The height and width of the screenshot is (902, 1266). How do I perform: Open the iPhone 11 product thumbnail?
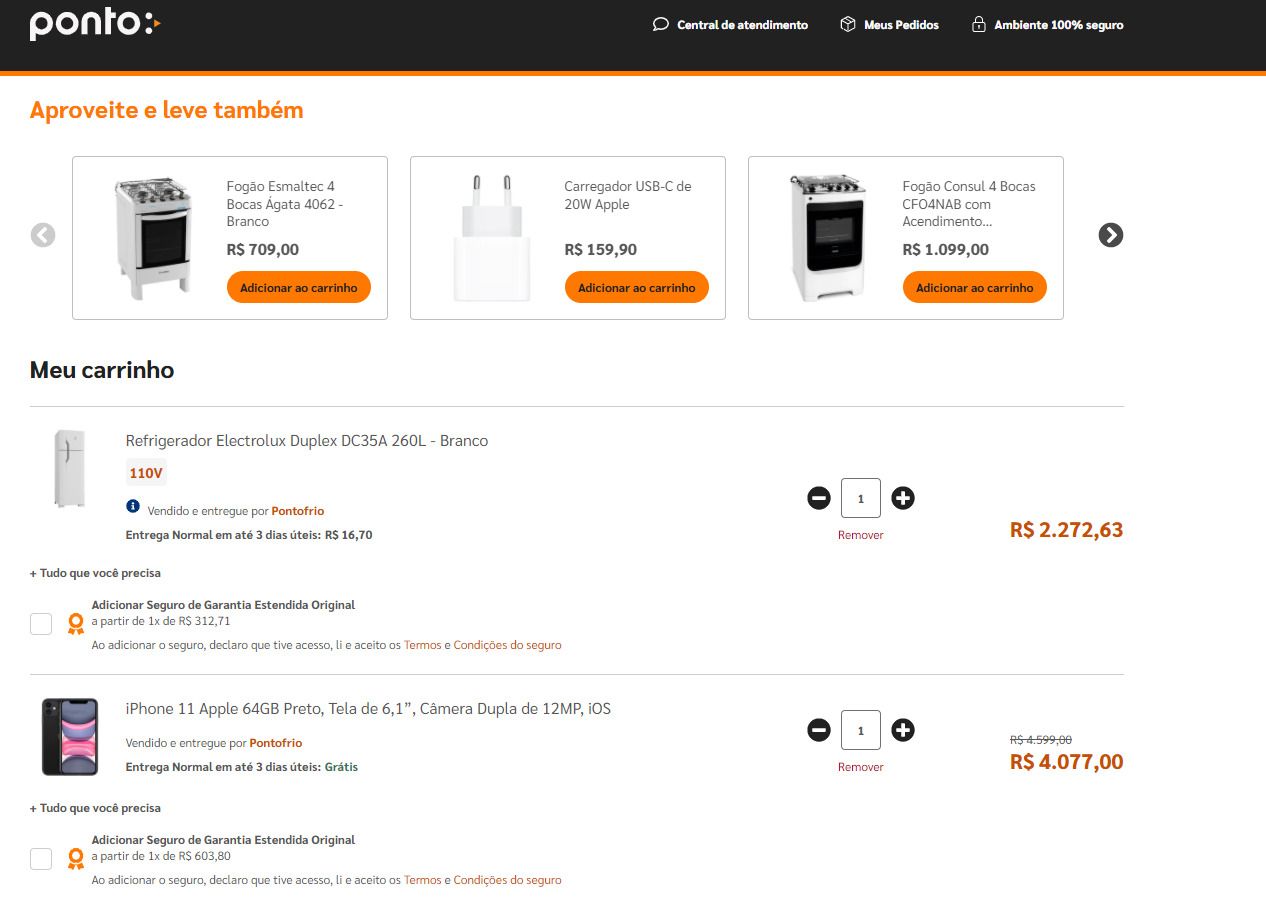click(x=70, y=737)
